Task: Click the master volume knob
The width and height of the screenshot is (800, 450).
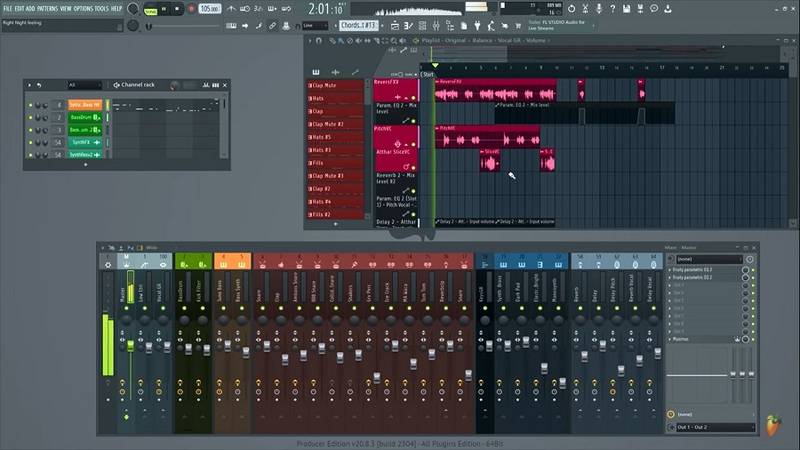Action: coord(133,9)
